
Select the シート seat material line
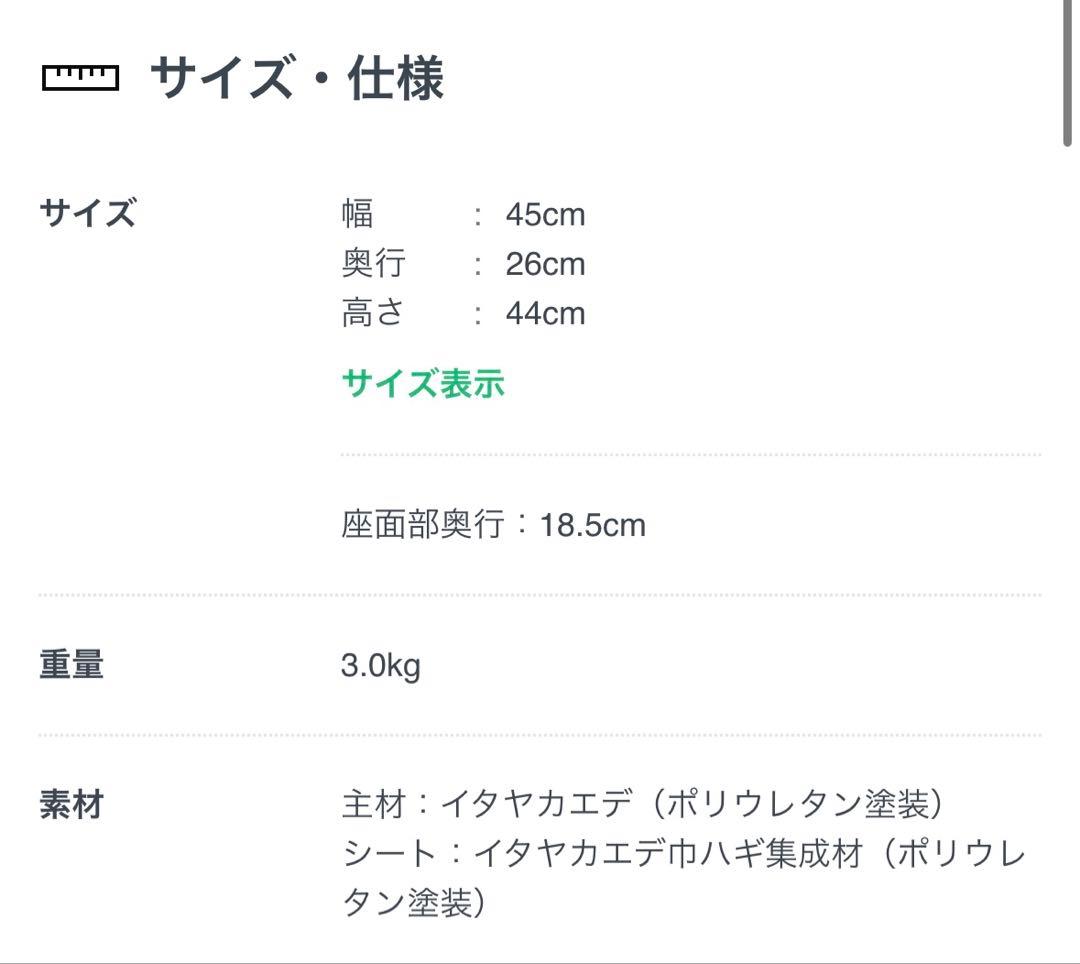click(689, 852)
